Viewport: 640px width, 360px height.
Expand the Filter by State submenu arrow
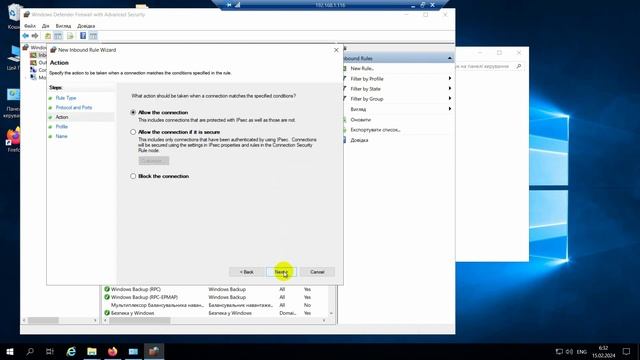[x=449, y=89]
